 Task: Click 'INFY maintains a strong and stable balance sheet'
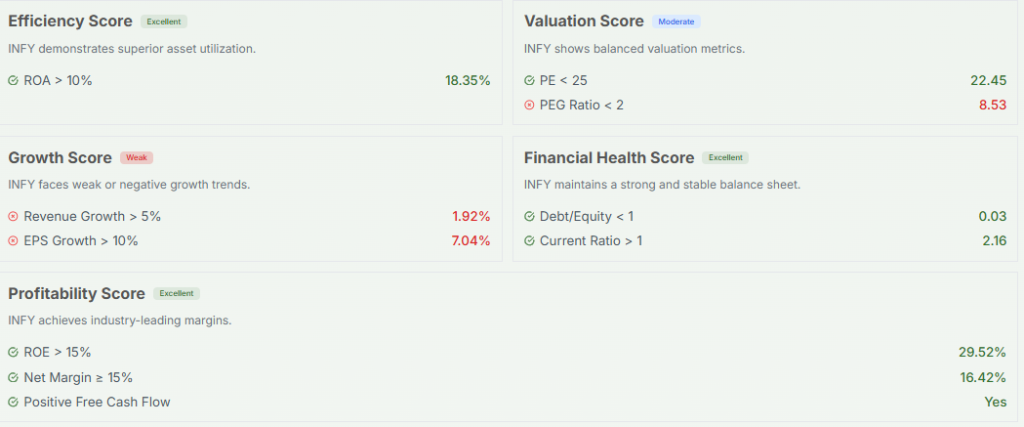coord(662,185)
